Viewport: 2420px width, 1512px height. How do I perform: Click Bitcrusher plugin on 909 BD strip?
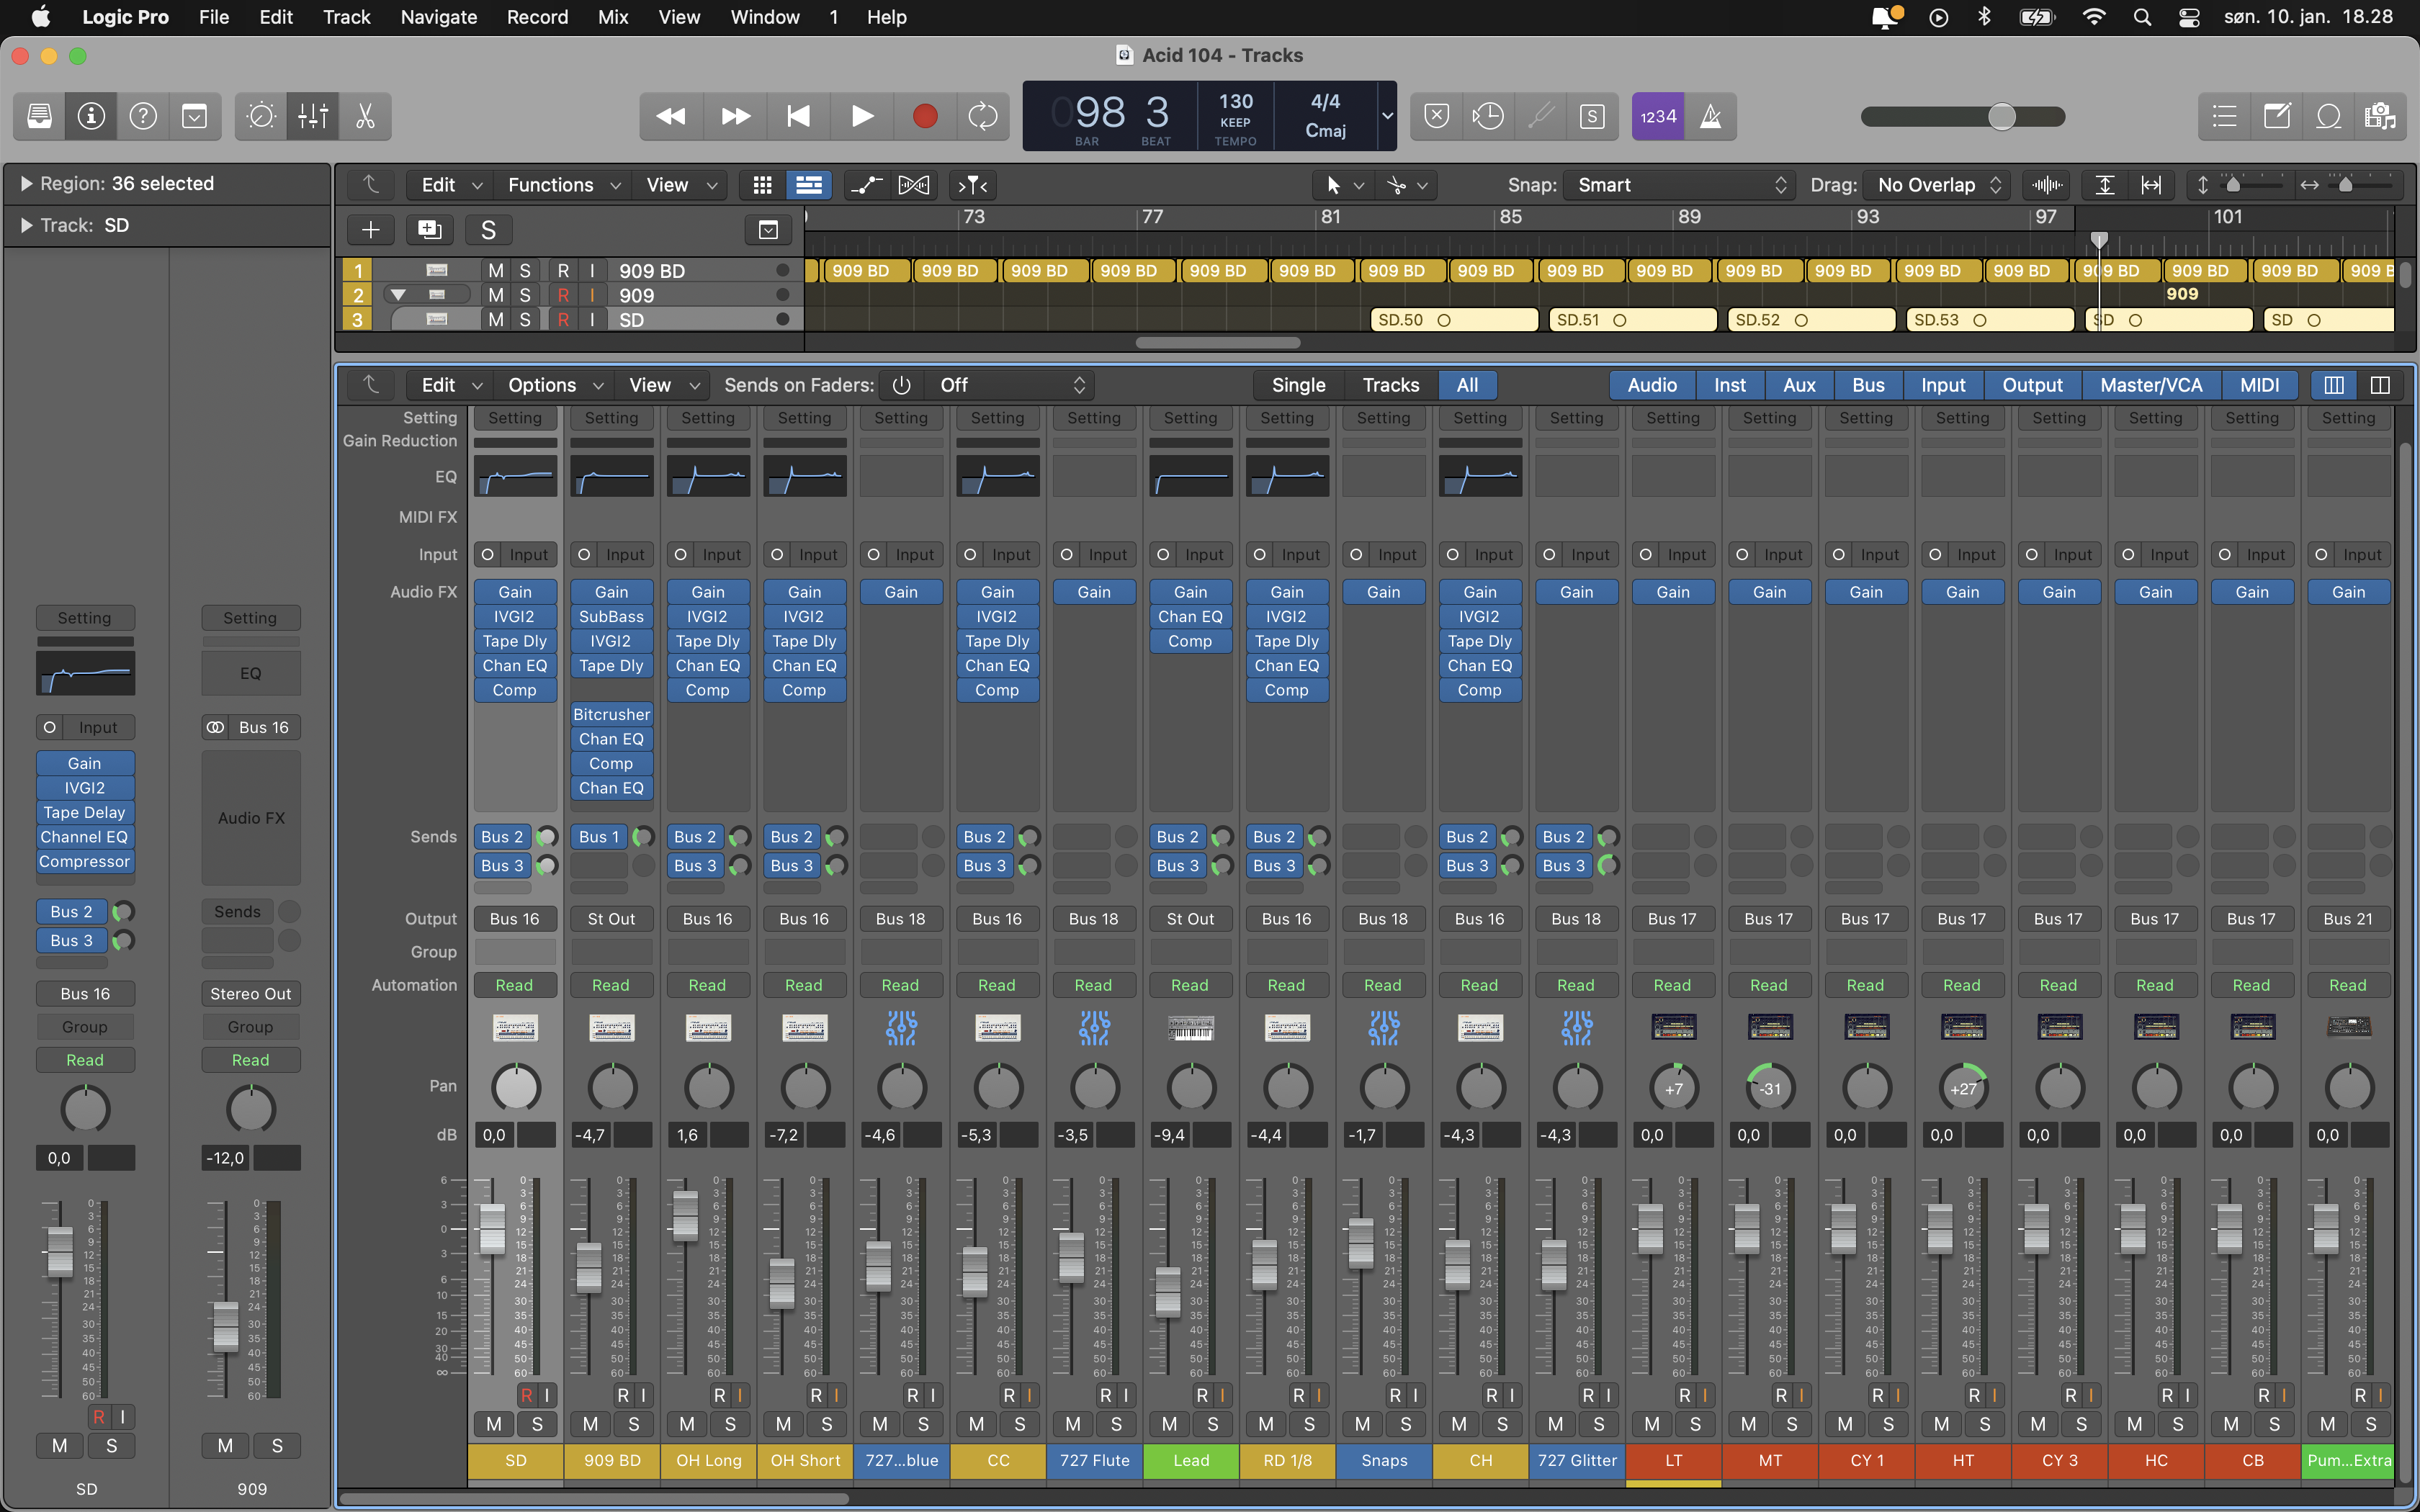(x=611, y=714)
